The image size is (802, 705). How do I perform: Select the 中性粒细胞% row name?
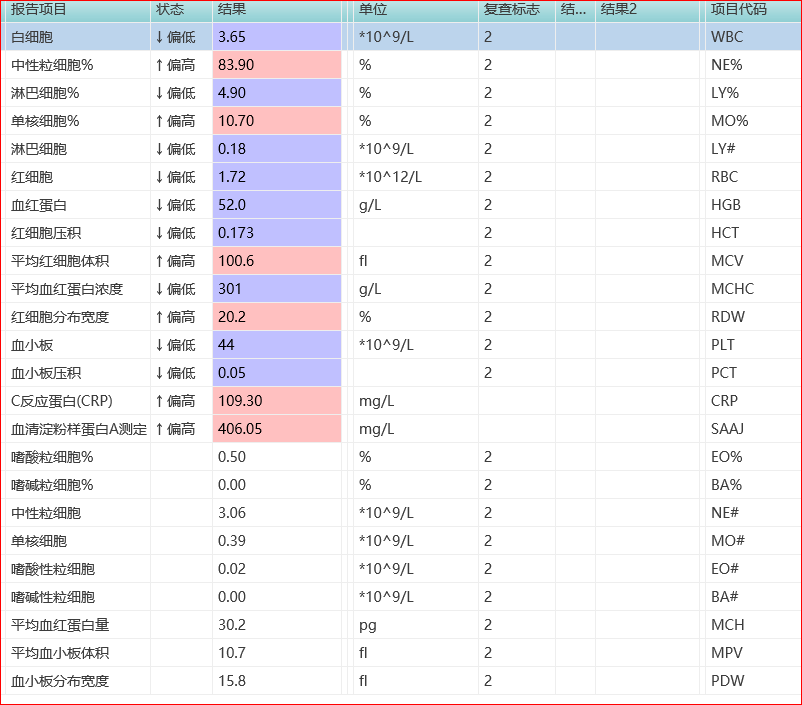point(52,65)
